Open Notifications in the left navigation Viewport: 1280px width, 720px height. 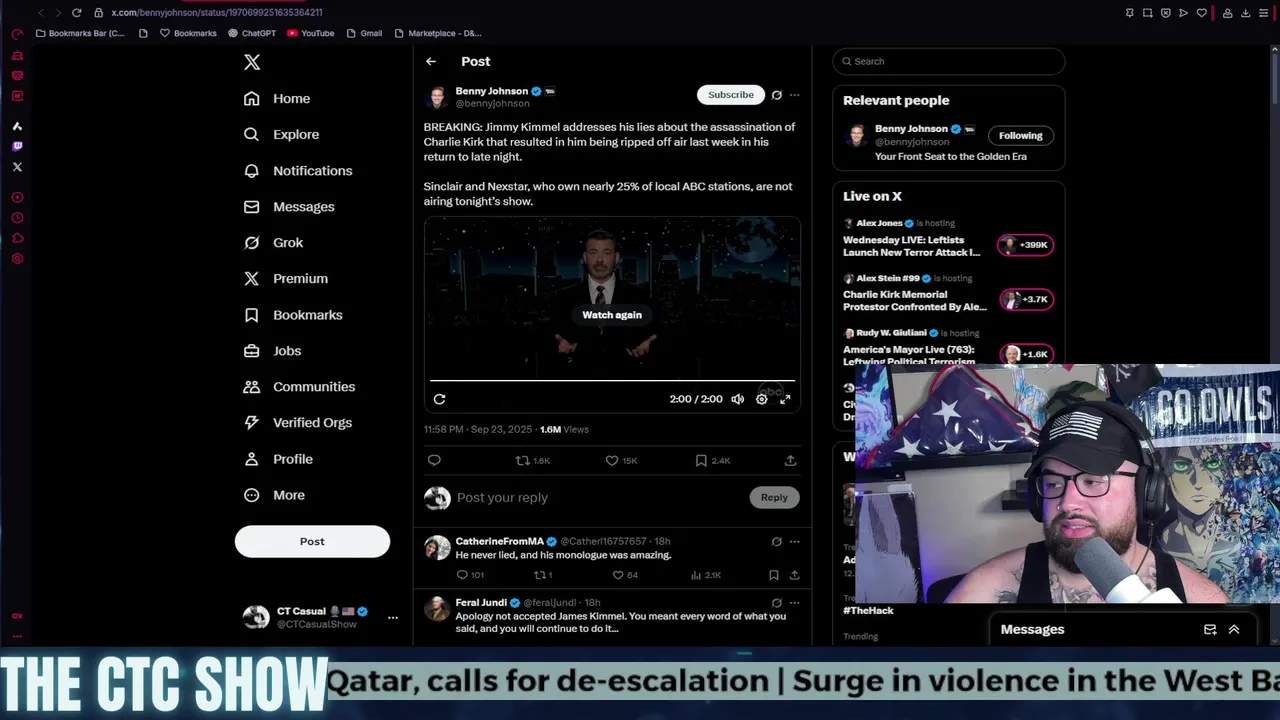click(x=298, y=171)
